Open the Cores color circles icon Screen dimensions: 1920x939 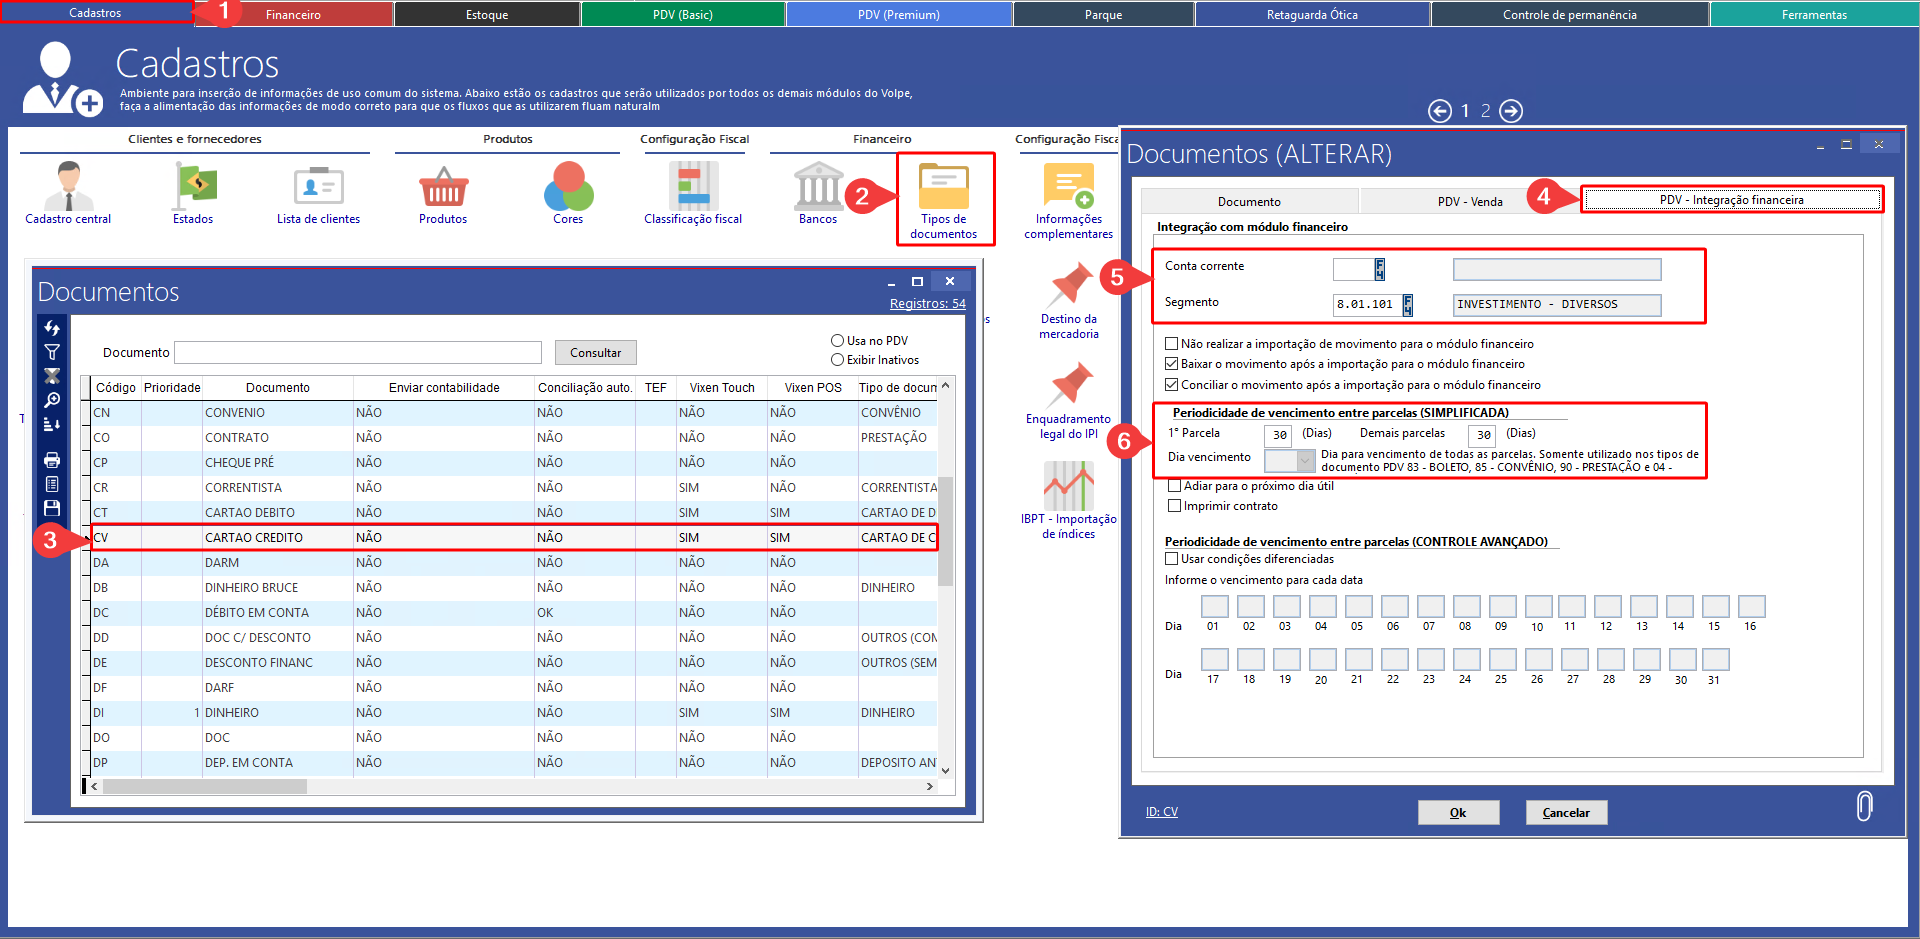tap(568, 186)
